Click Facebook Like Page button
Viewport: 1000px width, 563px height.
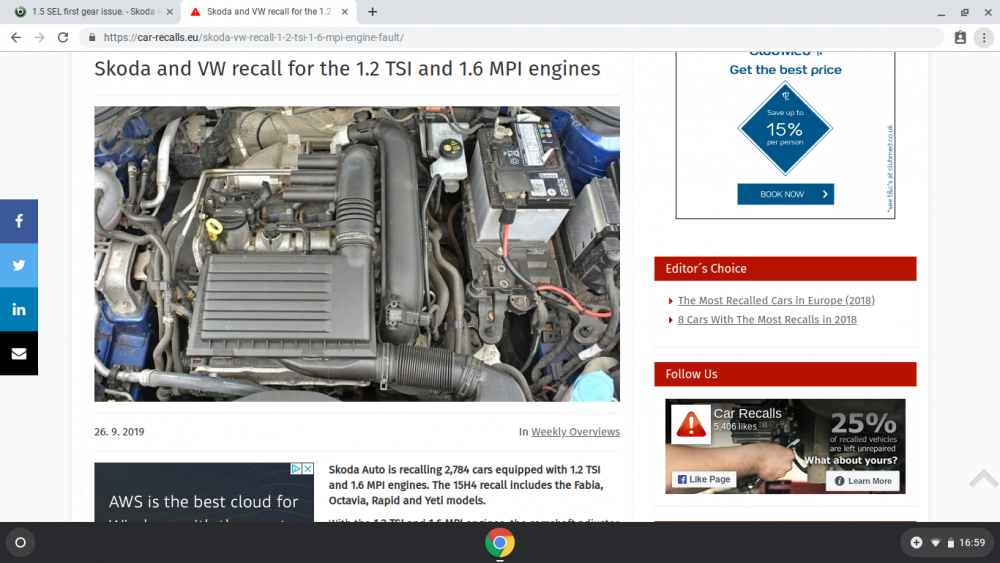point(704,479)
